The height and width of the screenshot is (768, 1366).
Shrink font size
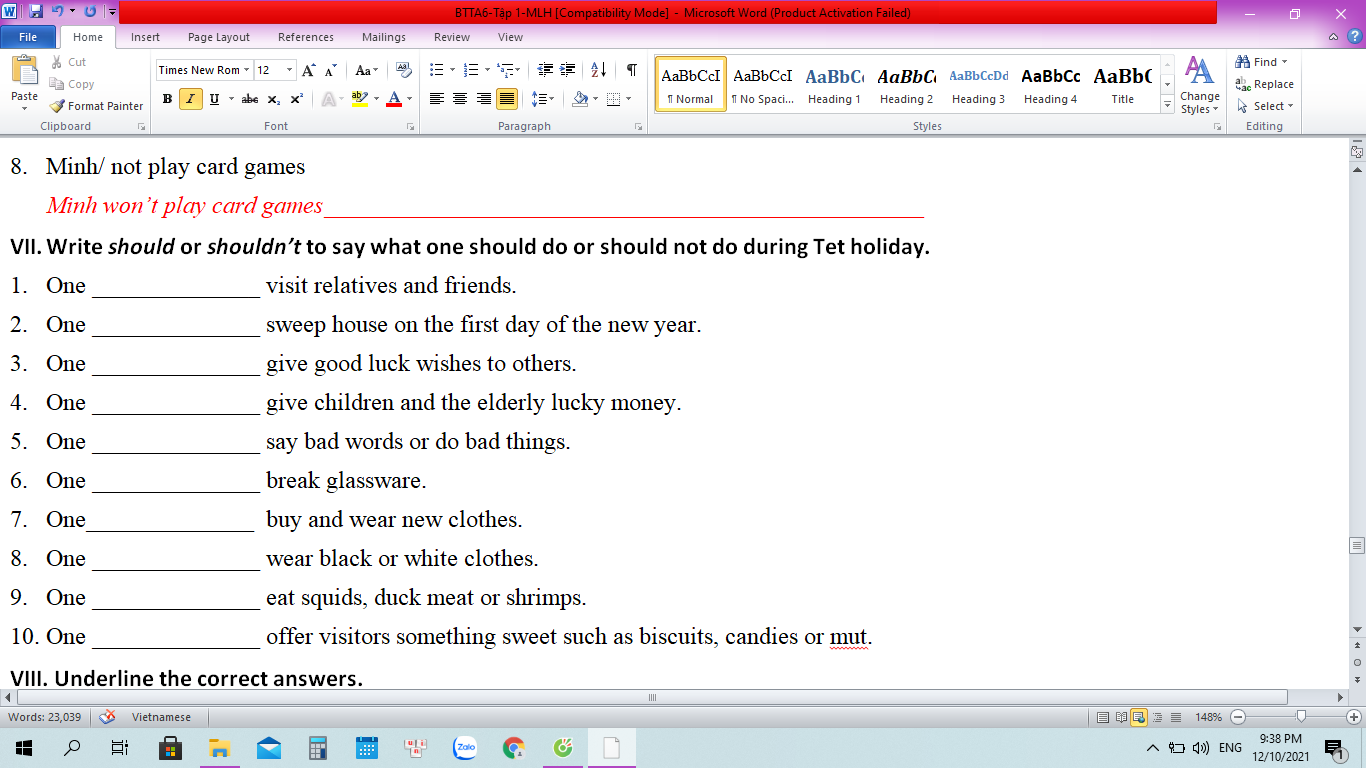click(331, 70)
